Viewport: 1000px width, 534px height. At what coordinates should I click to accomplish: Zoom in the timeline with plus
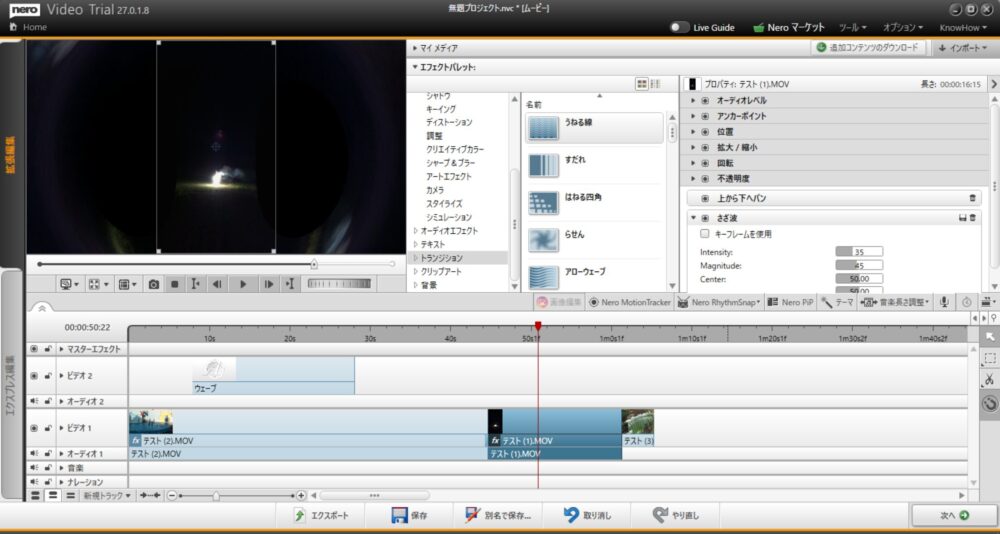pos(302,495)
